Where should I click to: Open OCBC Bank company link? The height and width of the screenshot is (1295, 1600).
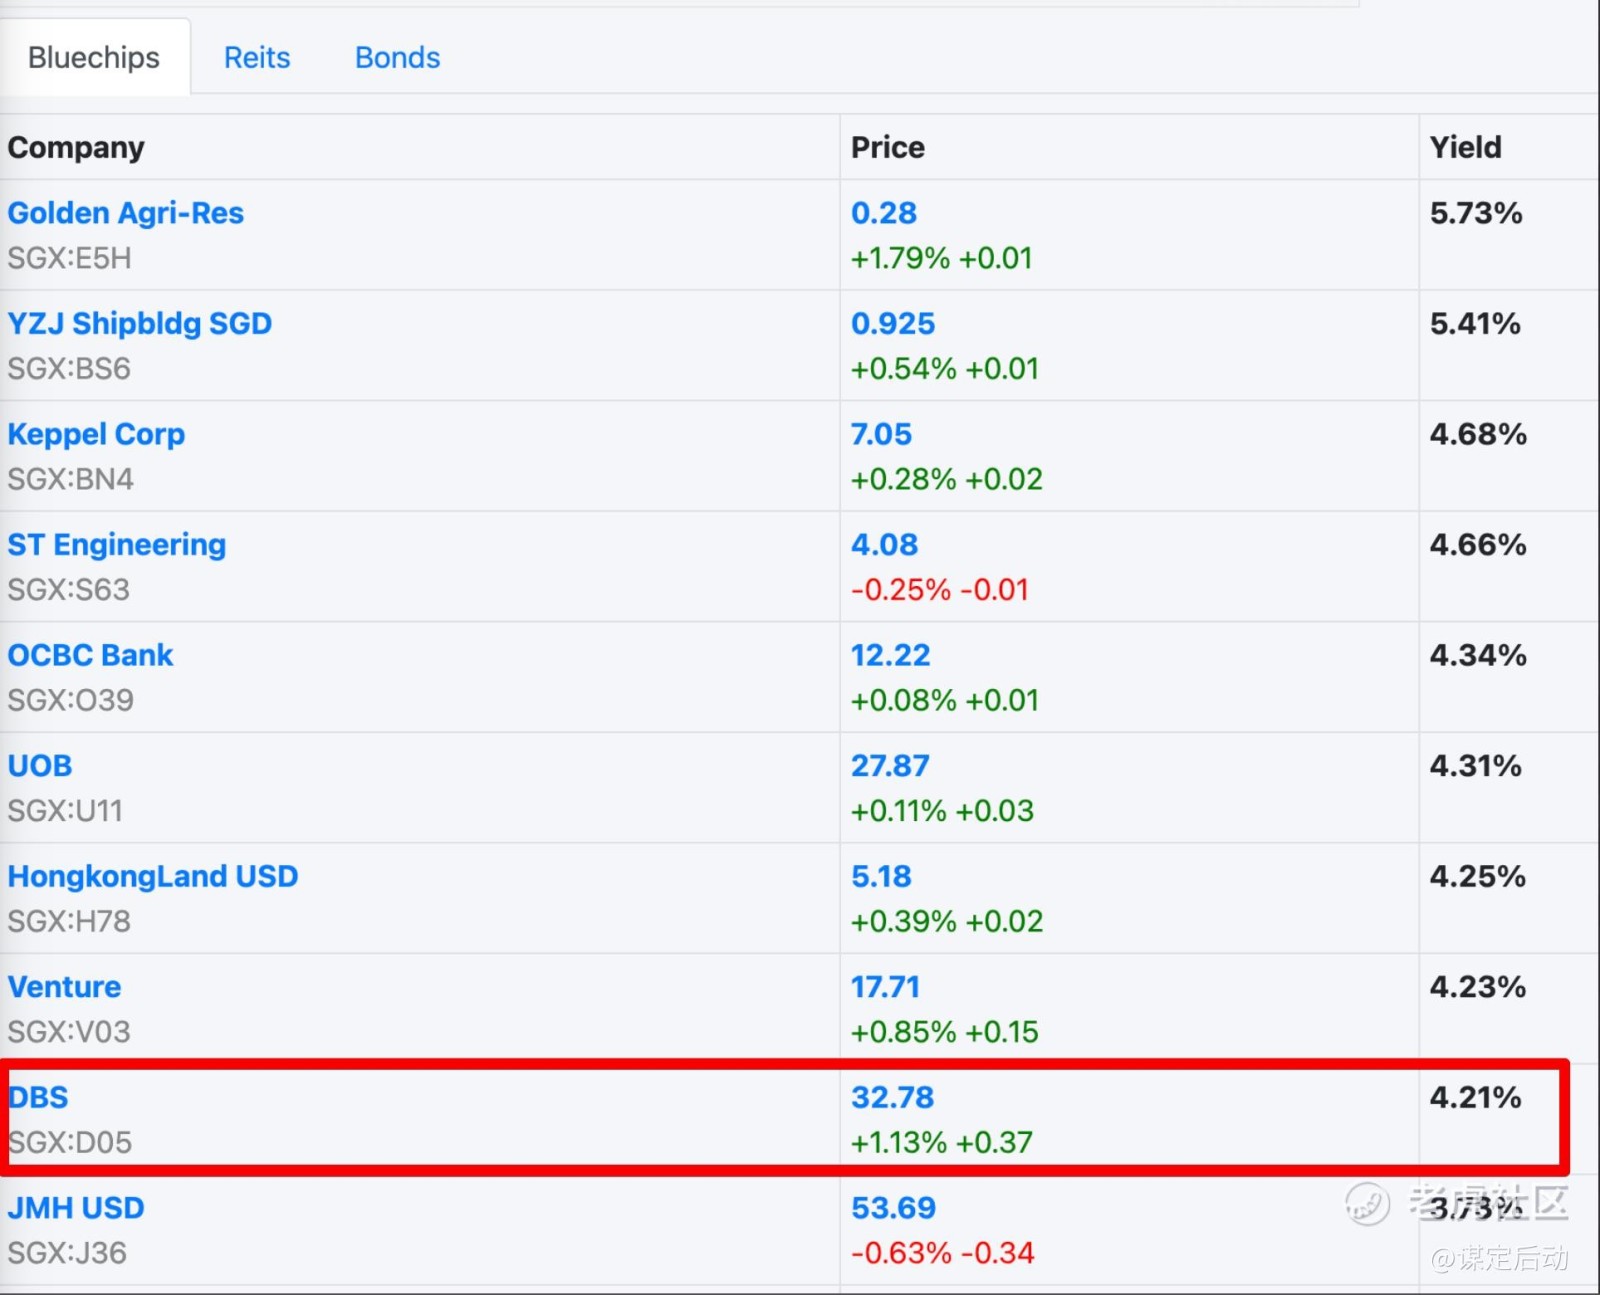tap(90, 655)
